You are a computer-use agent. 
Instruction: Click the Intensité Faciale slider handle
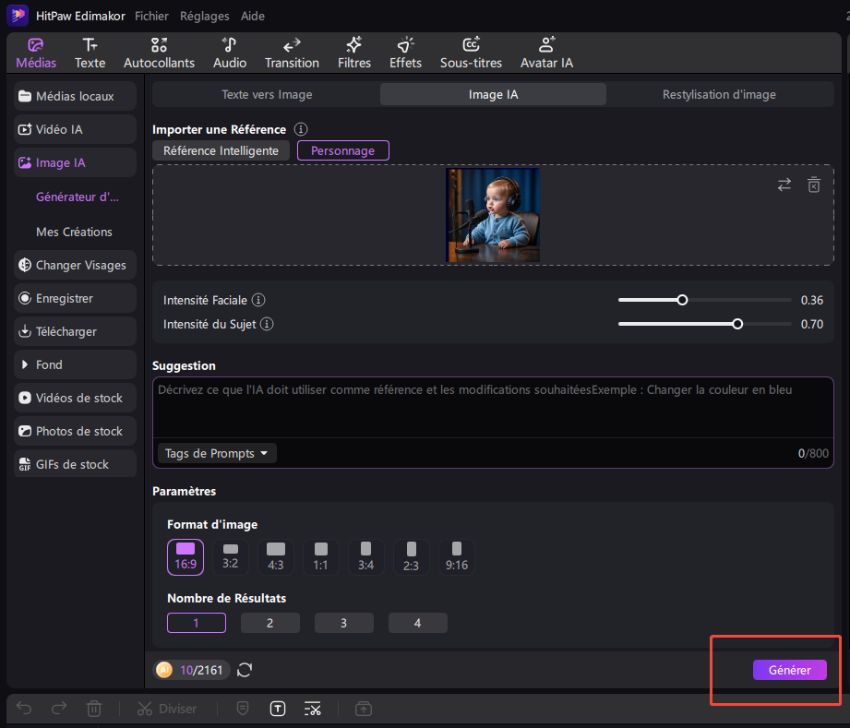pyautogui.click(x=682, y=300)
